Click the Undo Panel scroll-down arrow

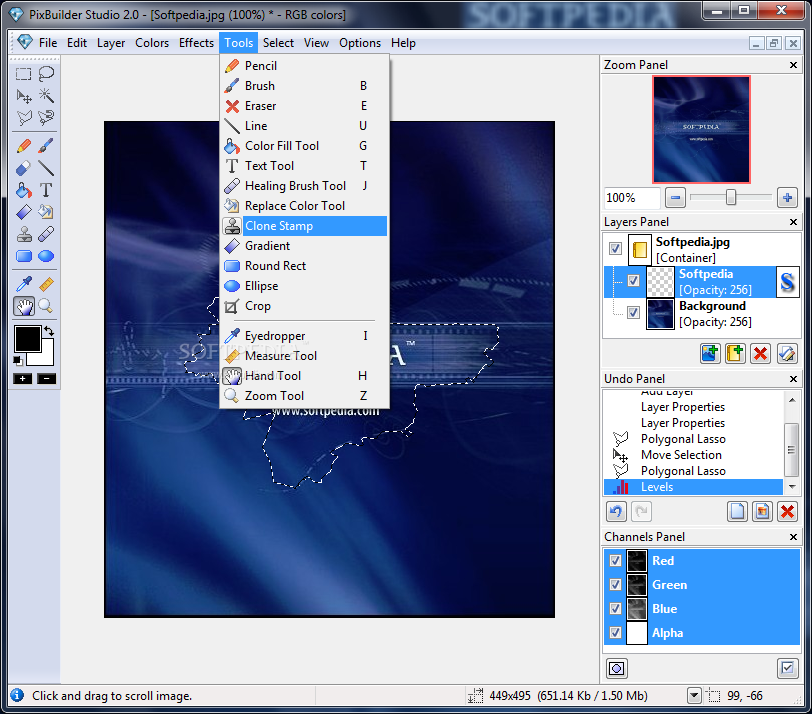[x=792, y=487]
